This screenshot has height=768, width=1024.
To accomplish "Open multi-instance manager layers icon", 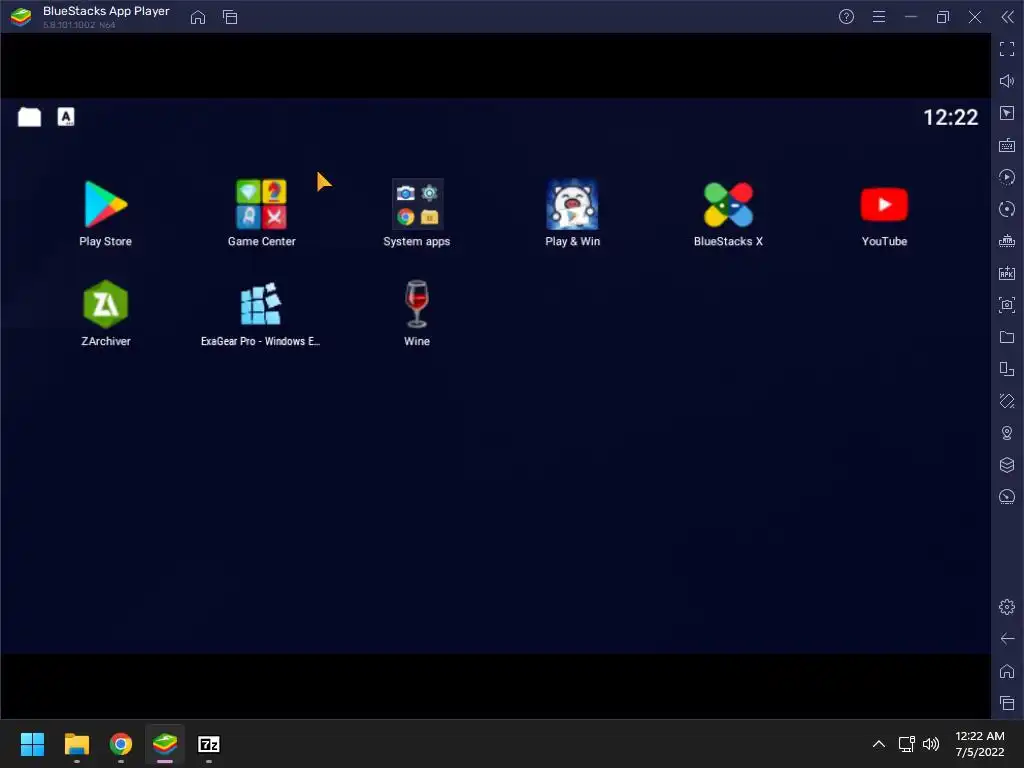I will coord(1007,465).
